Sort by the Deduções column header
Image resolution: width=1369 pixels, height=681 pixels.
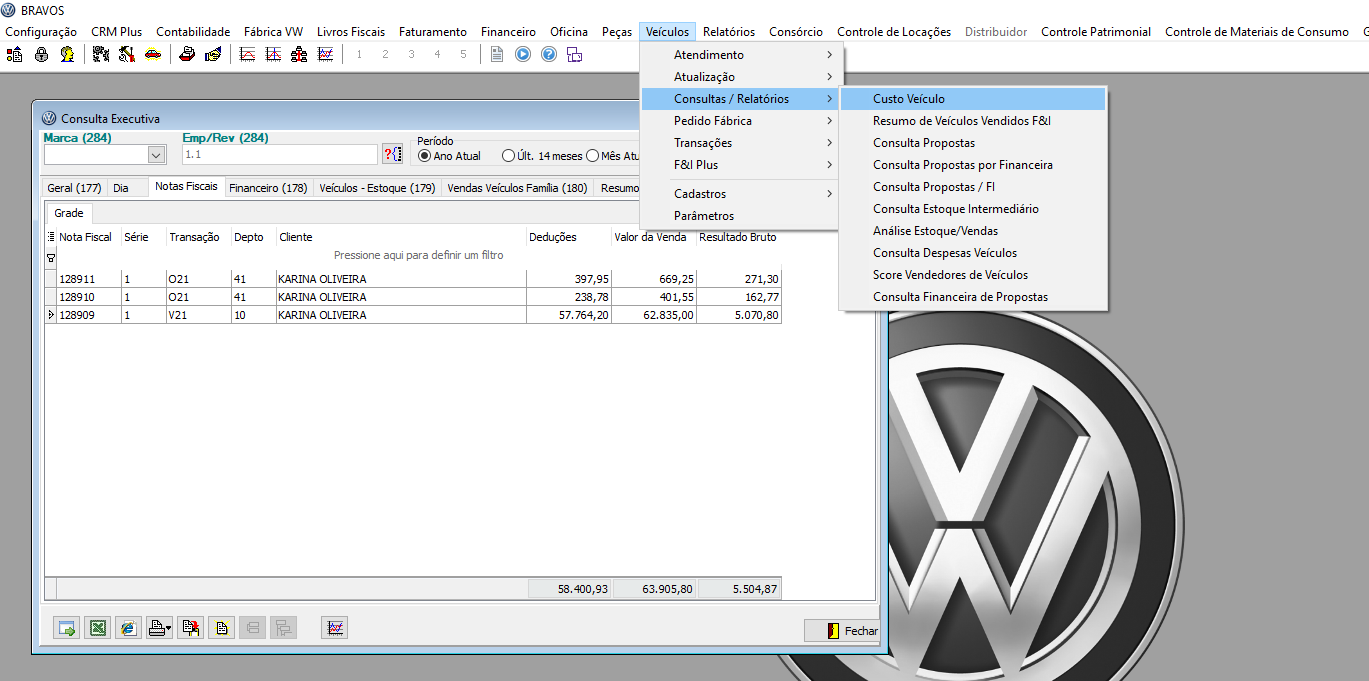coord(569,237)
